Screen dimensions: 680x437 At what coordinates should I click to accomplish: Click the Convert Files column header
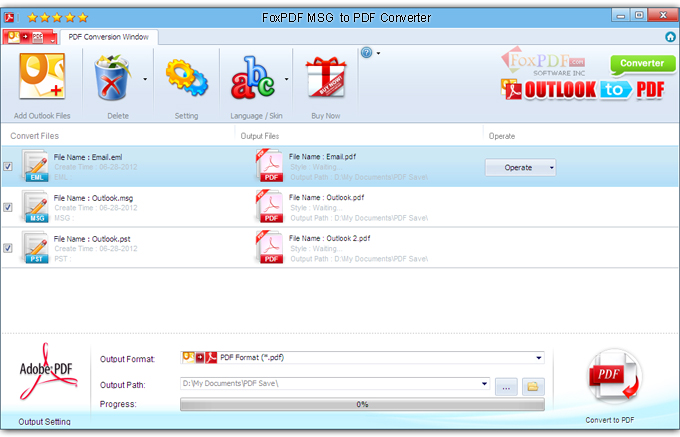35,136
